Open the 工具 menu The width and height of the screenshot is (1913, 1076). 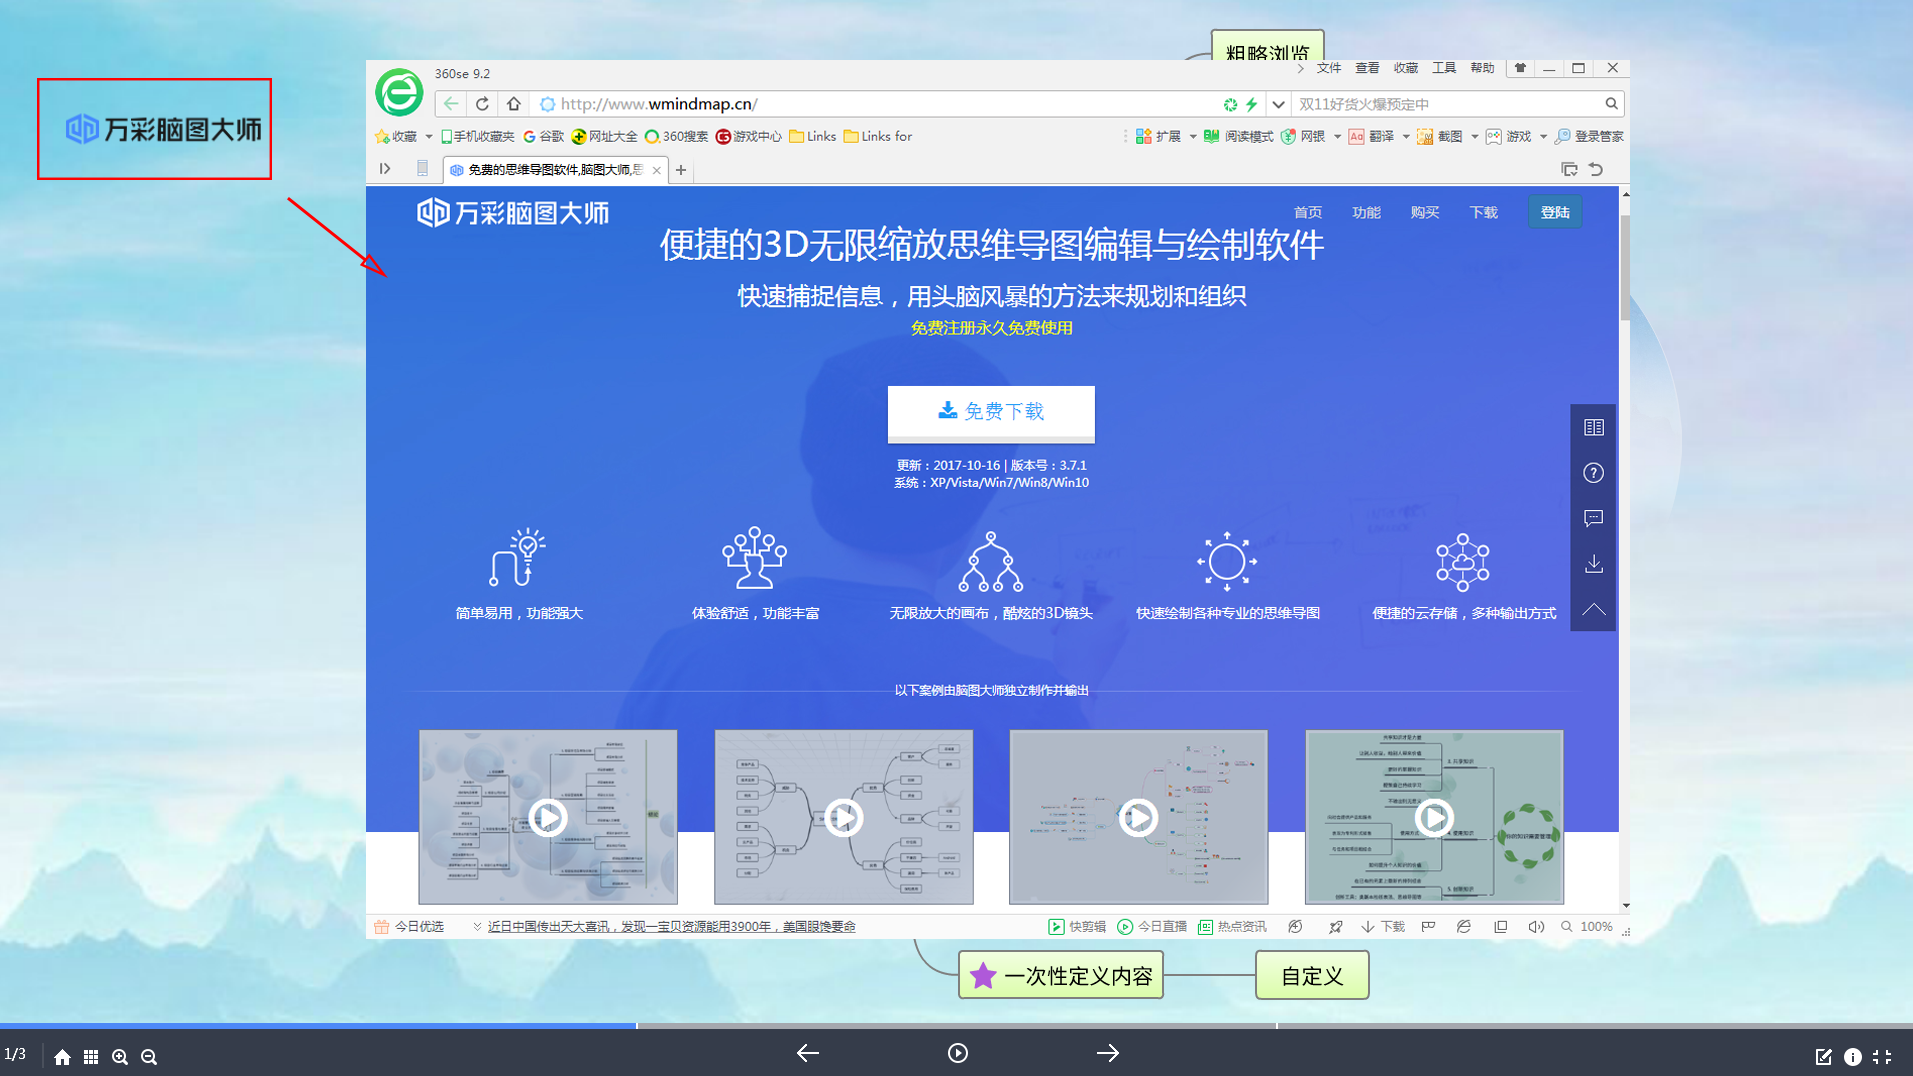[x=1443, y=68]
